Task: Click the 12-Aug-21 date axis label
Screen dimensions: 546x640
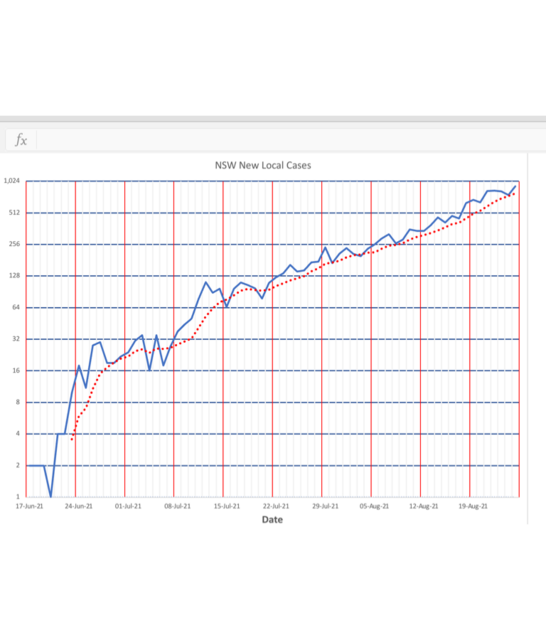Action: click(x=424, y=506)
